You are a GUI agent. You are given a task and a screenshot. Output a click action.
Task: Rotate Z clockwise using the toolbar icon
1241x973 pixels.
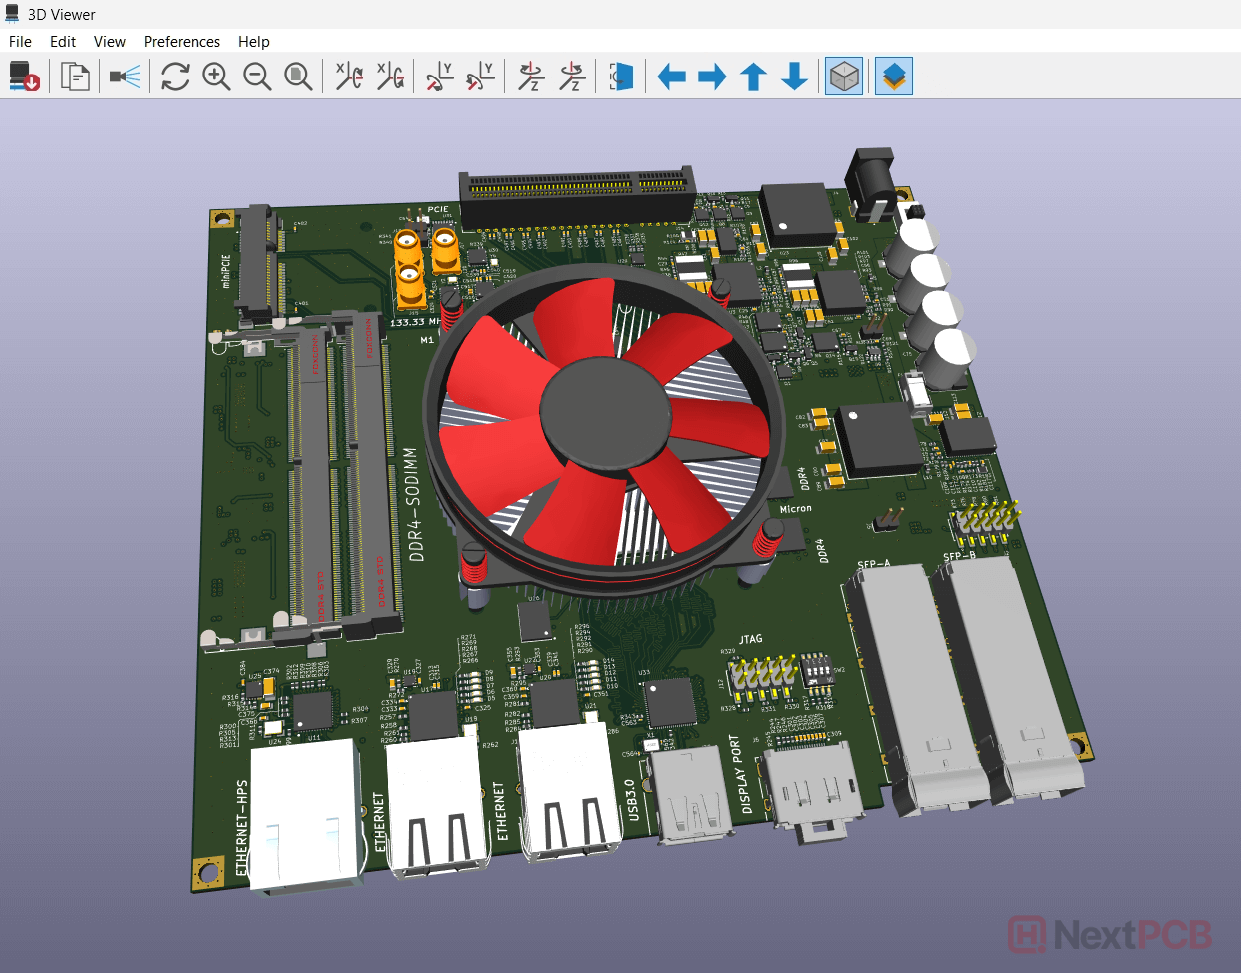point(530,76)
